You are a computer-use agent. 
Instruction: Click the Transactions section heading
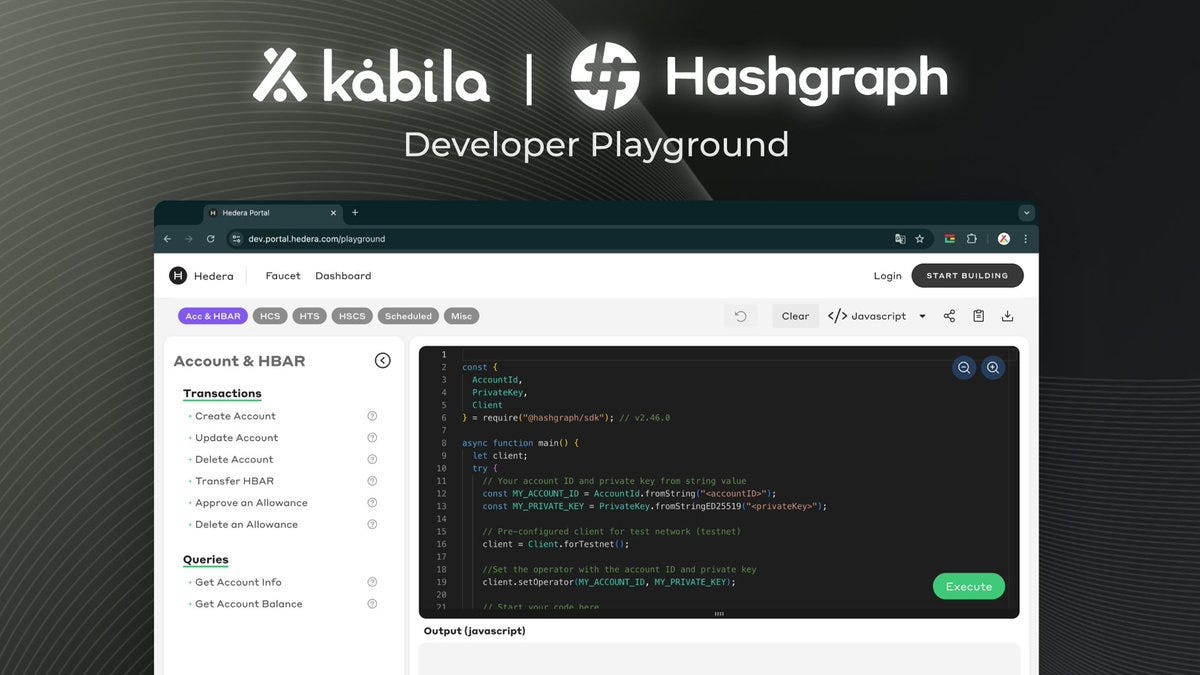click(x=222, y=394)
